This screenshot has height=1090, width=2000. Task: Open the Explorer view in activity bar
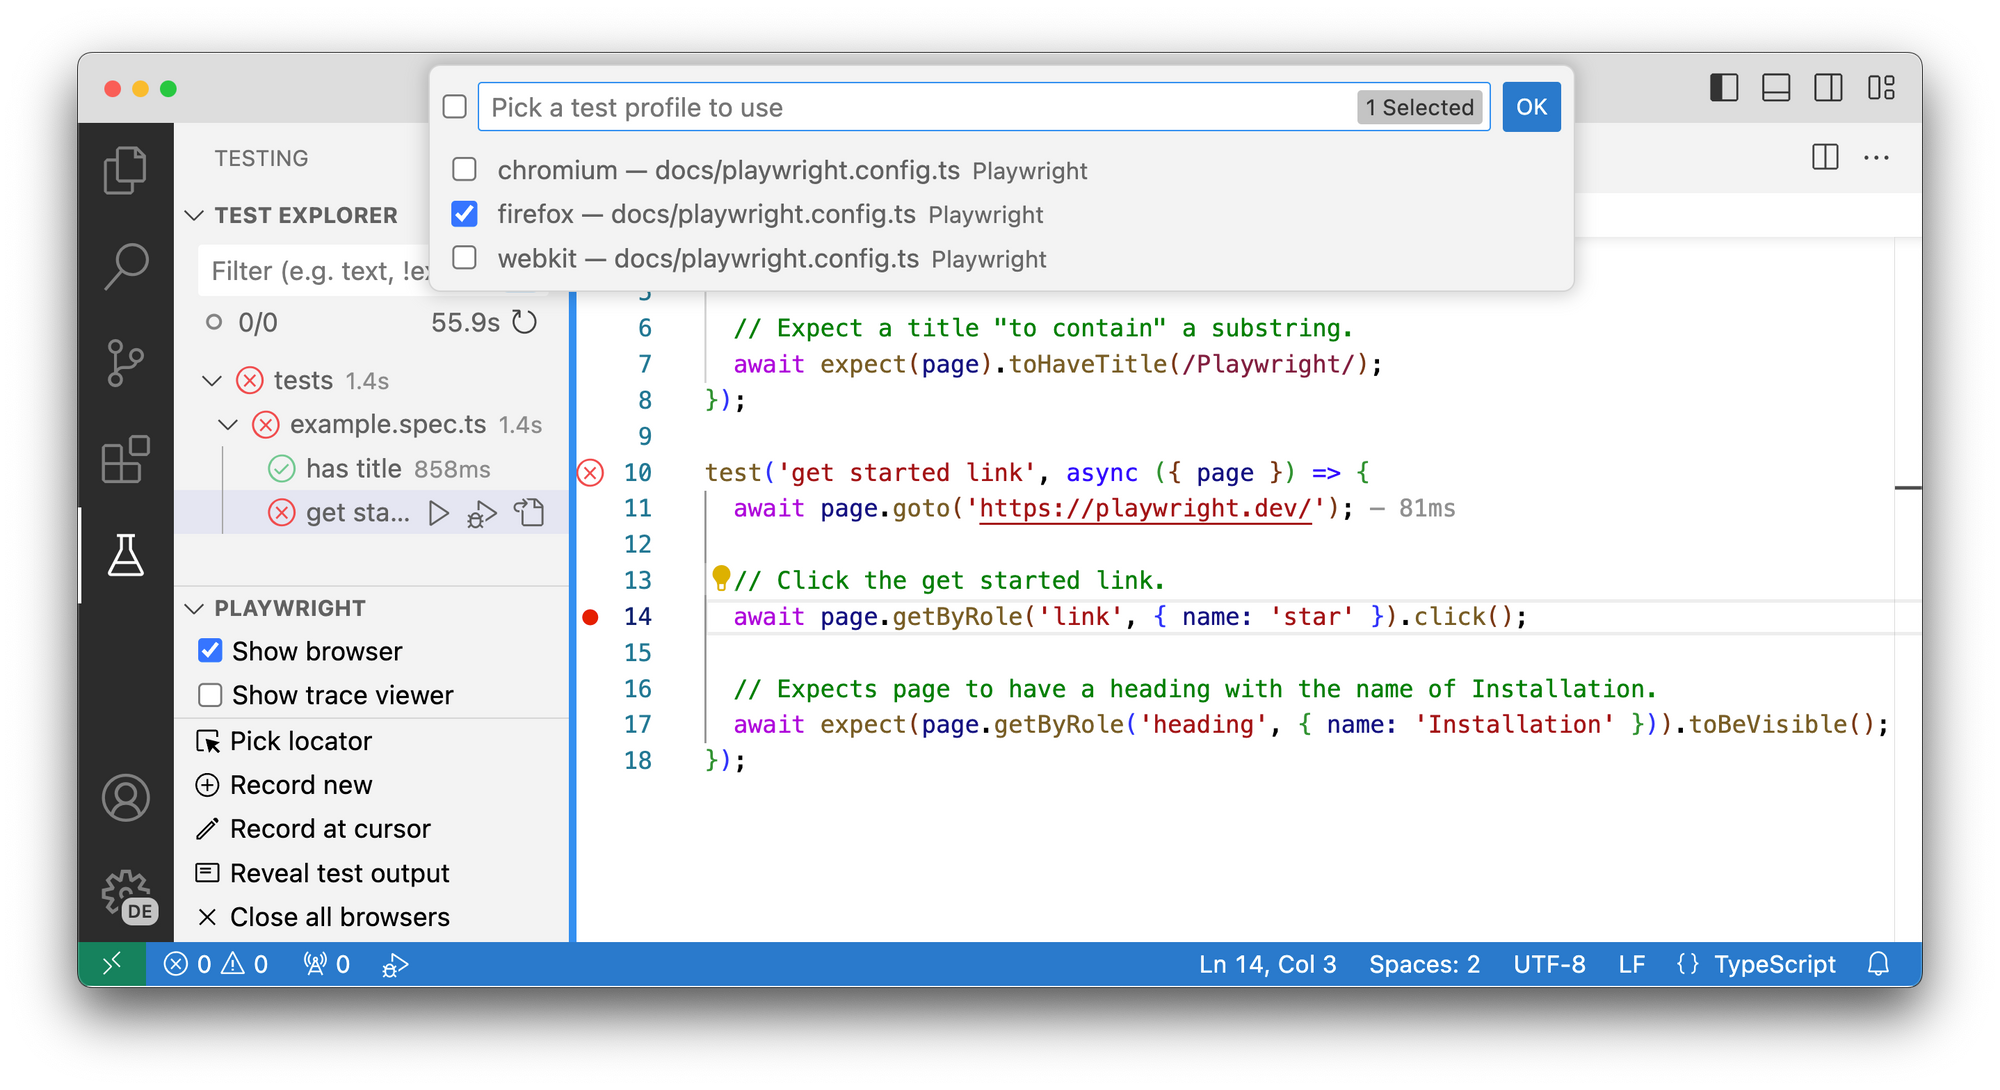point(125,170)
